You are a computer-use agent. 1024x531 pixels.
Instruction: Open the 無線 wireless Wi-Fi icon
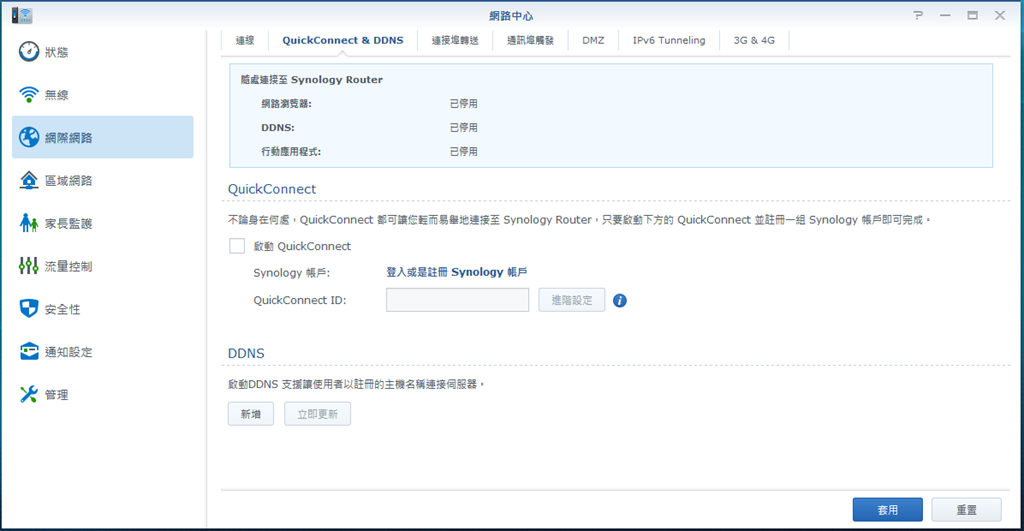coord(29,95)
